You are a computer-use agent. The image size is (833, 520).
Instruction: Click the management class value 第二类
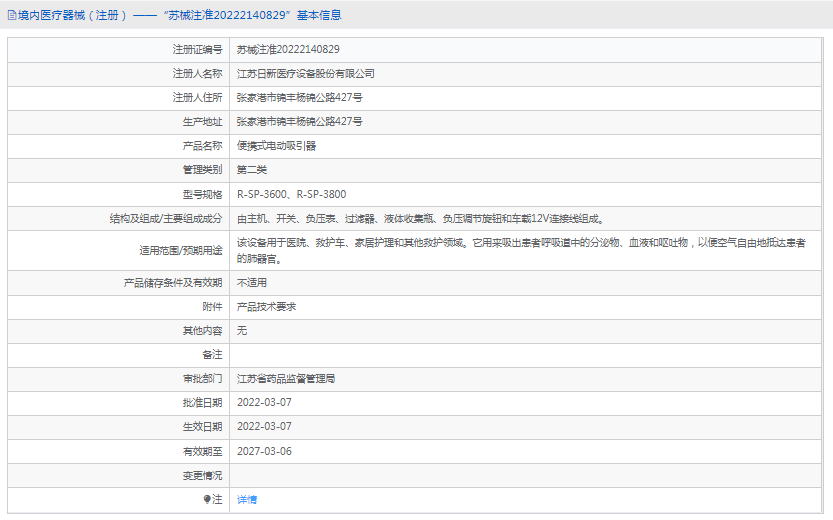252,170
